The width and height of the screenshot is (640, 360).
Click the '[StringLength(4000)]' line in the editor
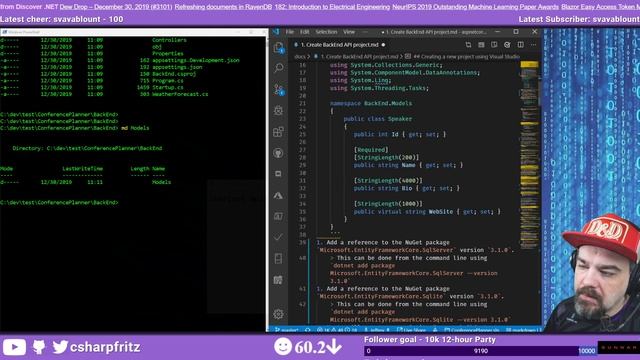coord(388,180)
